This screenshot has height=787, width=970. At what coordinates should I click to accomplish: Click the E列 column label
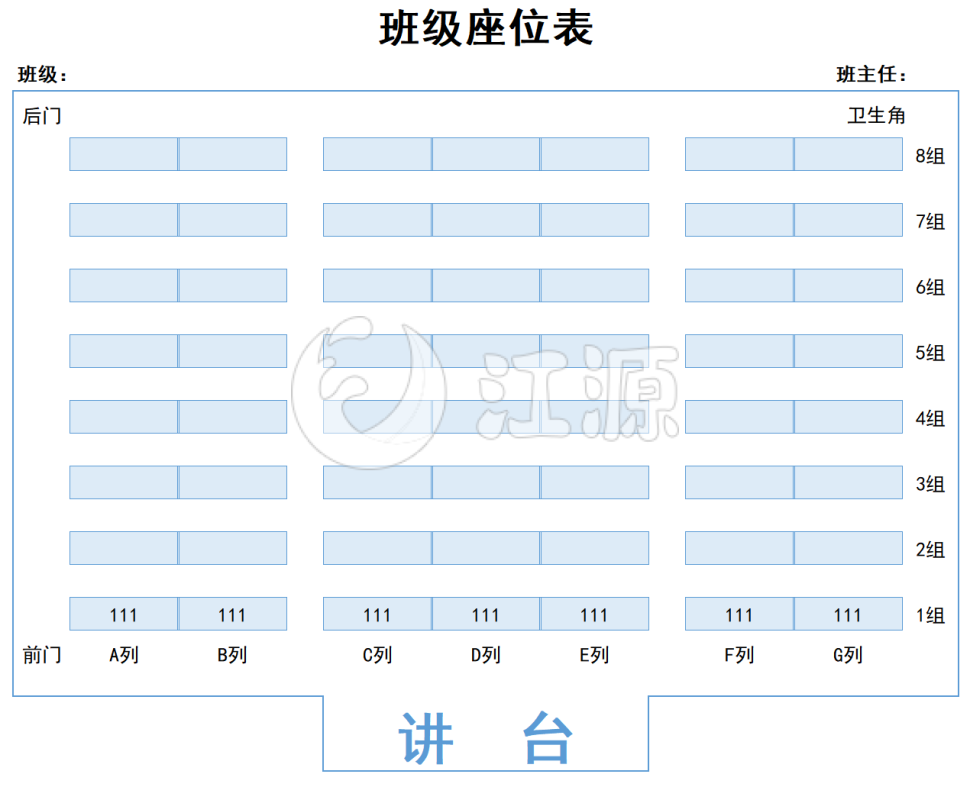(x=594, y=655)
